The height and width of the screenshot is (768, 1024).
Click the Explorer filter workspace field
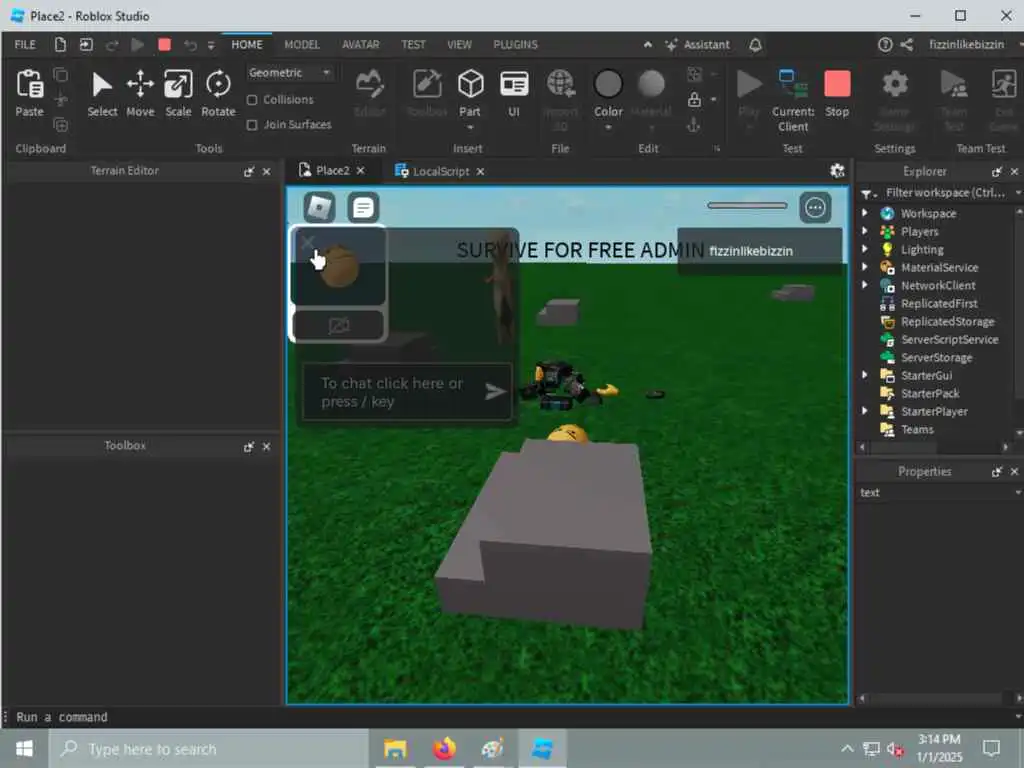pos(945,193)
